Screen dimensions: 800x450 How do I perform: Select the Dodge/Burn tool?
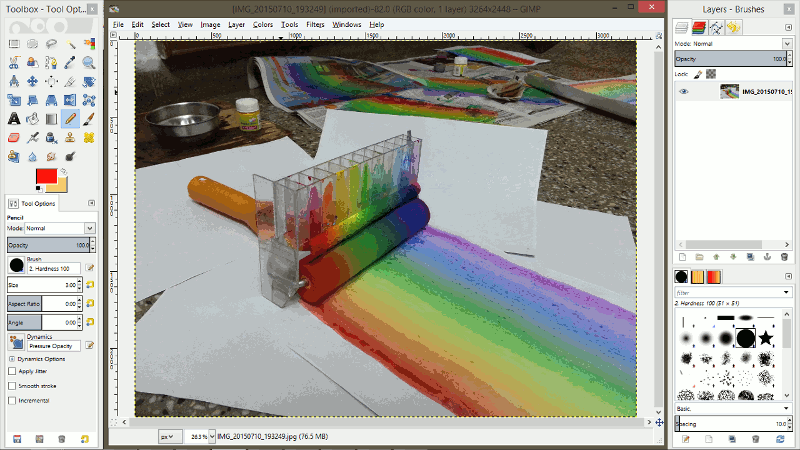(x=70, y=157)
